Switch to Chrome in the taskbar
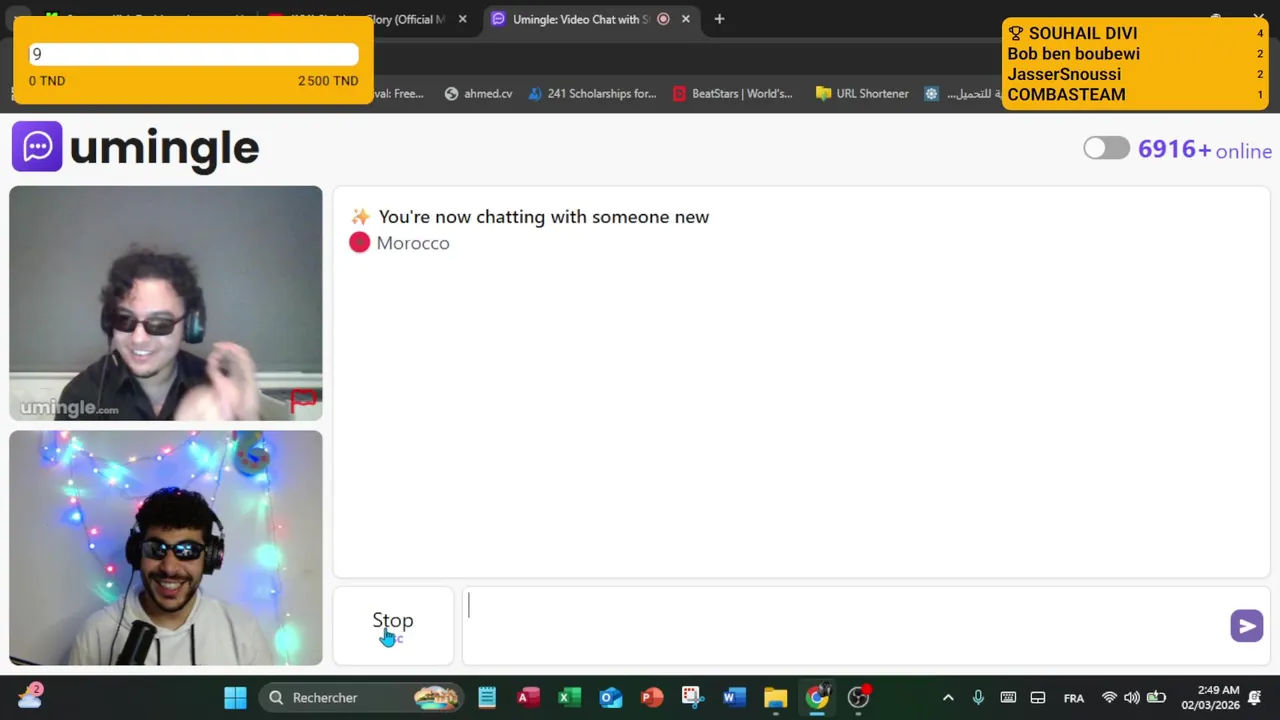The width and height of the screenshot is (1280, 720). tap(817, 697)
